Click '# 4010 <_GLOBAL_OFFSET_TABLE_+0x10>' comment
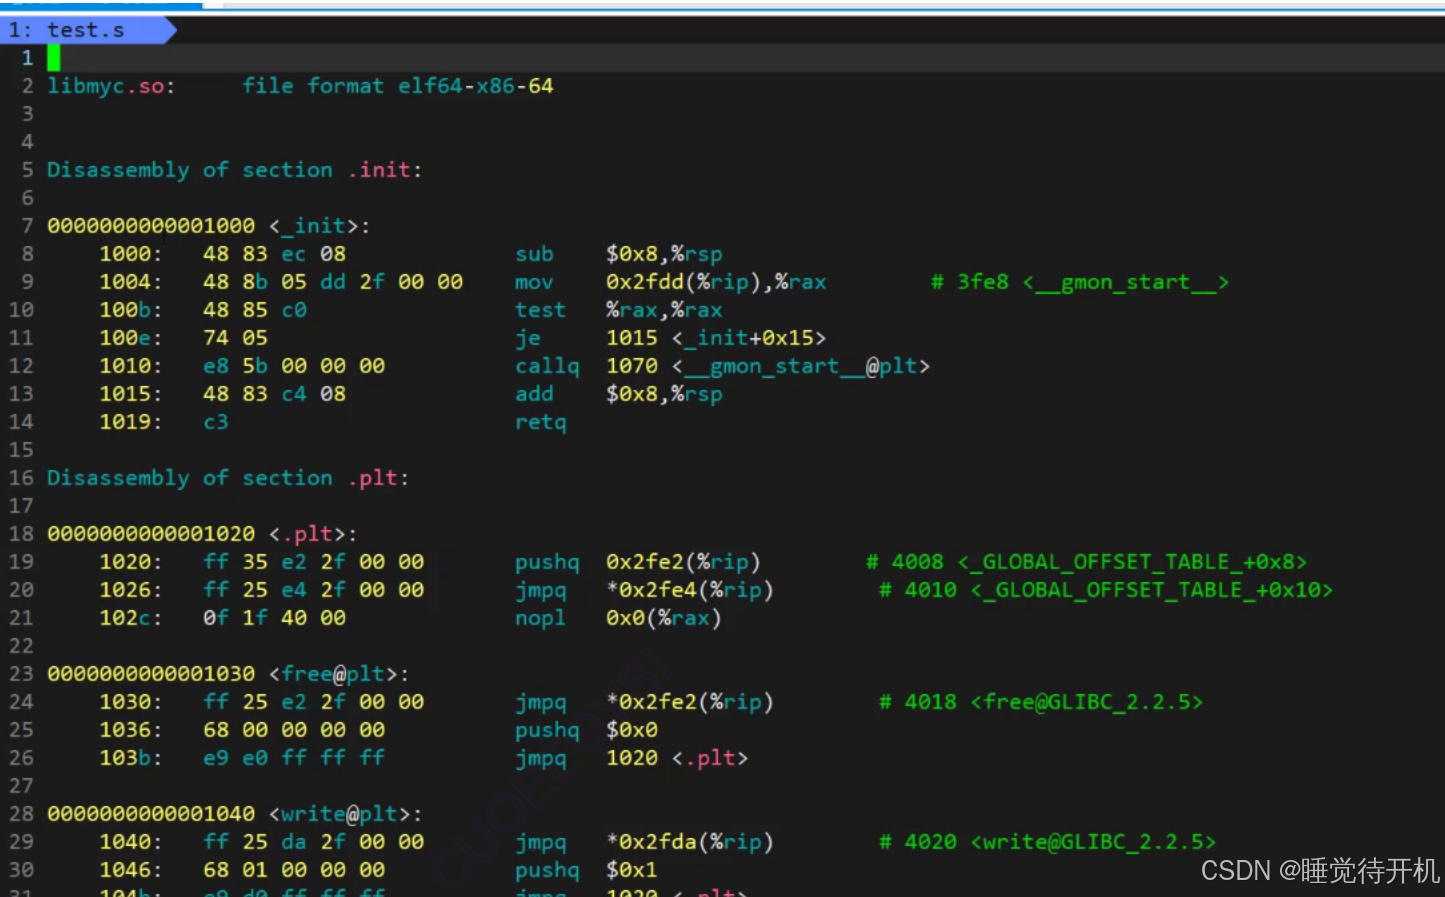 coord(1105,590)
